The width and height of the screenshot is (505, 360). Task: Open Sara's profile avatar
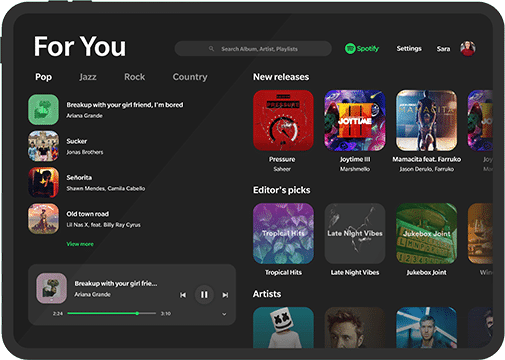click(x=468, y=49)
